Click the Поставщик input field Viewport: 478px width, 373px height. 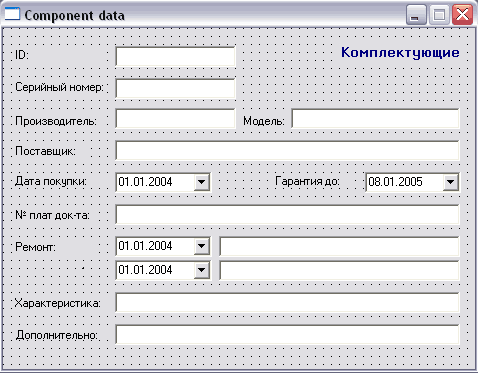[x=288, y=150]
